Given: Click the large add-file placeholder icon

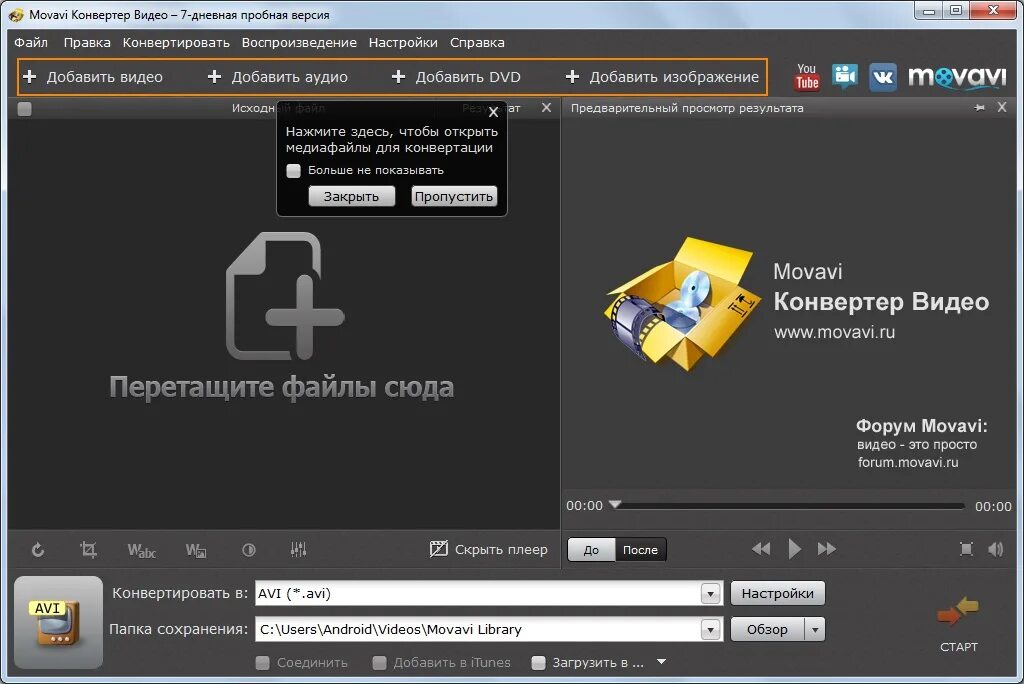Looking at the screenshot, I should 285,296.
